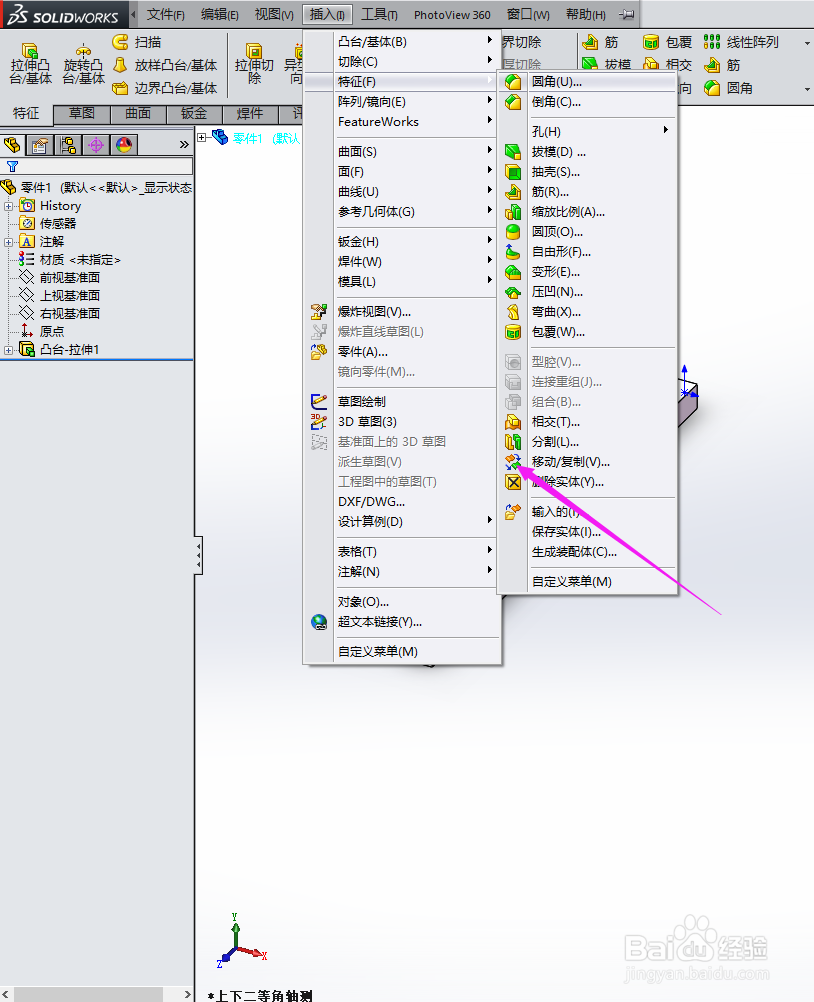814x1002 pixels.
Task: Switch to the 曲面 surface tab
Action: tap(138, 114)
